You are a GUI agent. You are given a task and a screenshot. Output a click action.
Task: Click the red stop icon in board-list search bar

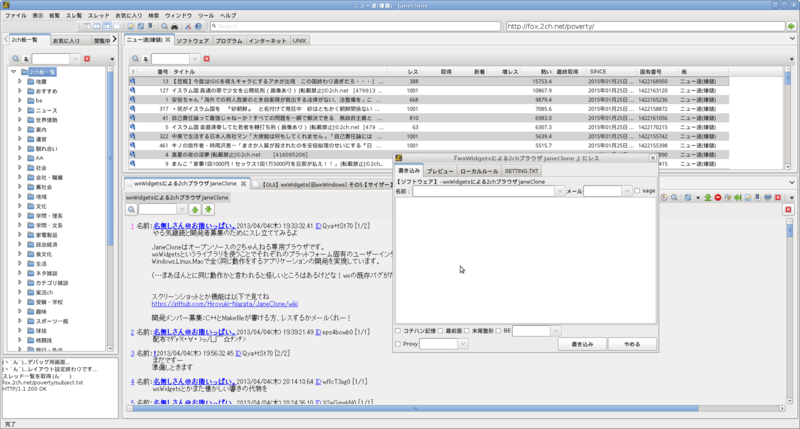click(x=87, y=59)
